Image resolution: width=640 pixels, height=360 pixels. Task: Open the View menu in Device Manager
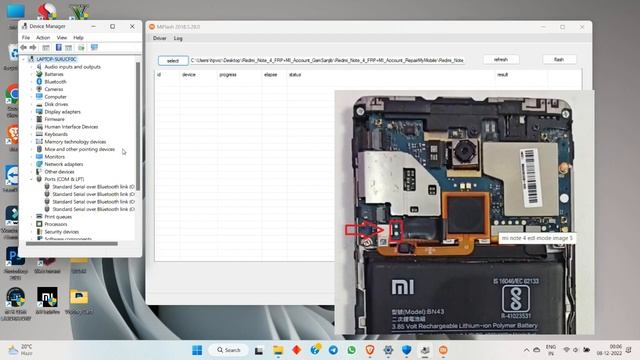coord(62,38)
